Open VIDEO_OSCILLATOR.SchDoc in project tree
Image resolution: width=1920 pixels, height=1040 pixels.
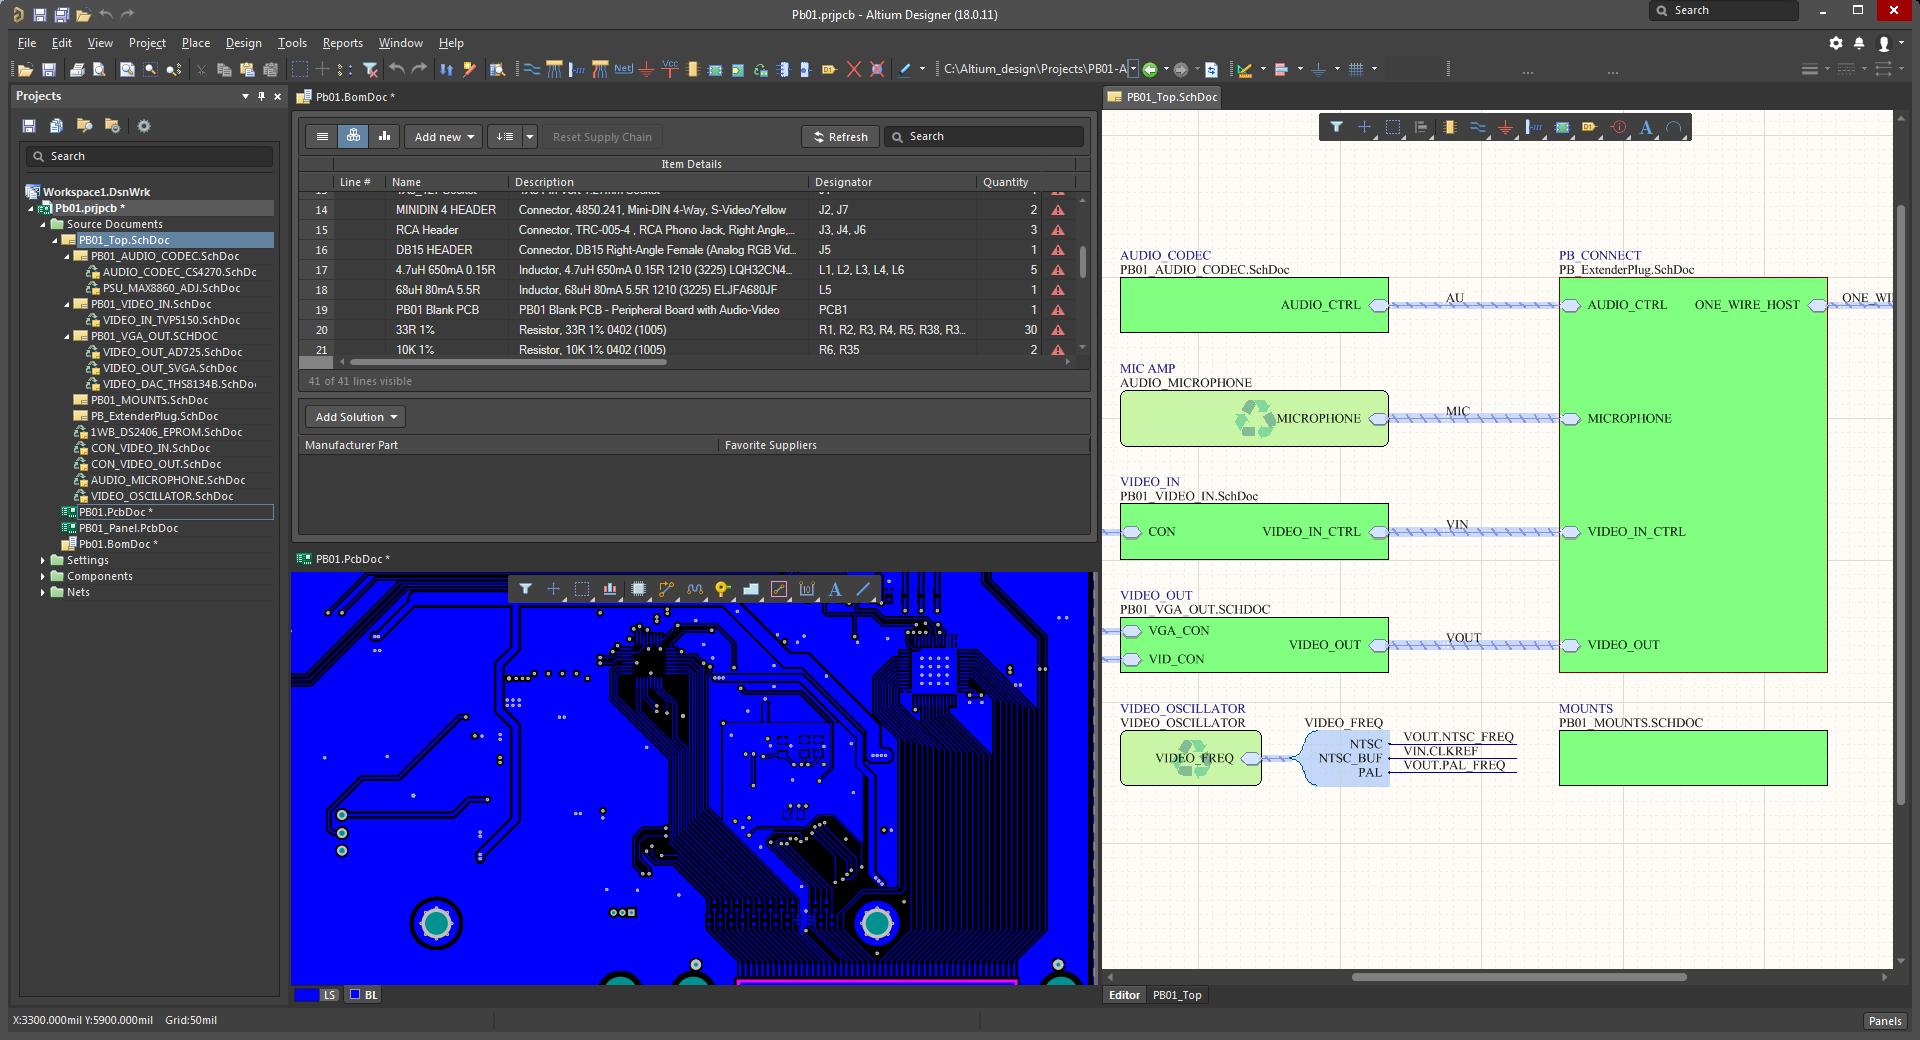tap(161, 496)
